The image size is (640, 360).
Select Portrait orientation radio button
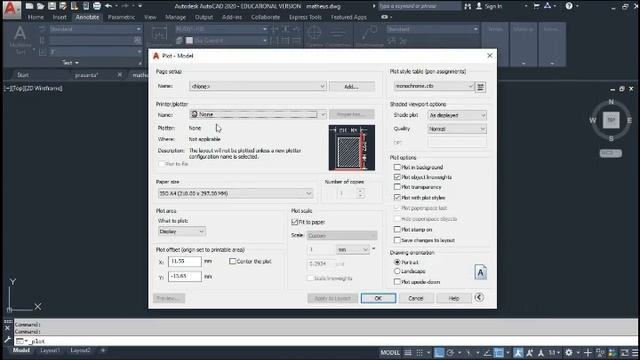click(397, 262)
